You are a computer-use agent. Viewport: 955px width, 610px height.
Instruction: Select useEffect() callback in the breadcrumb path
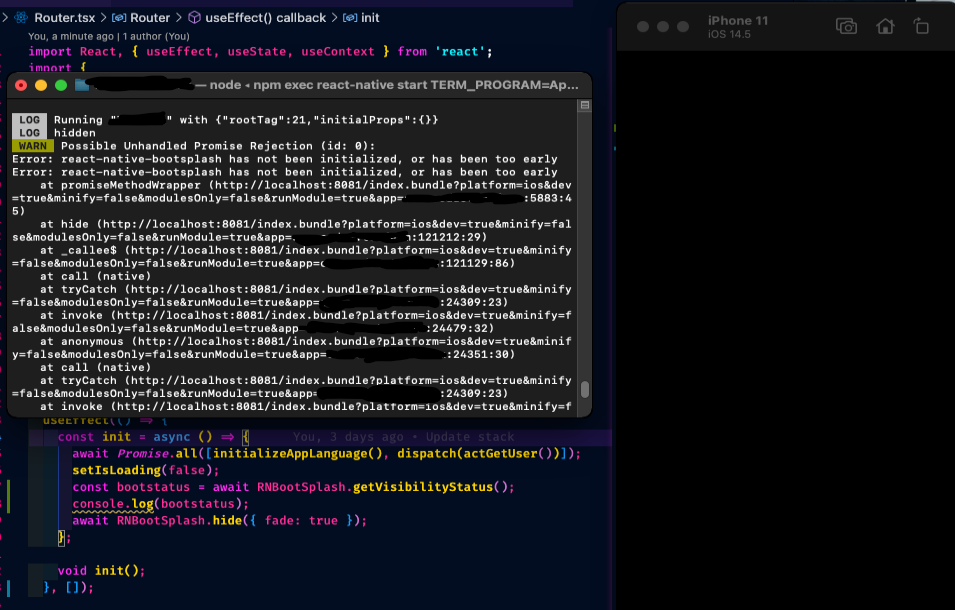[265, 18]
